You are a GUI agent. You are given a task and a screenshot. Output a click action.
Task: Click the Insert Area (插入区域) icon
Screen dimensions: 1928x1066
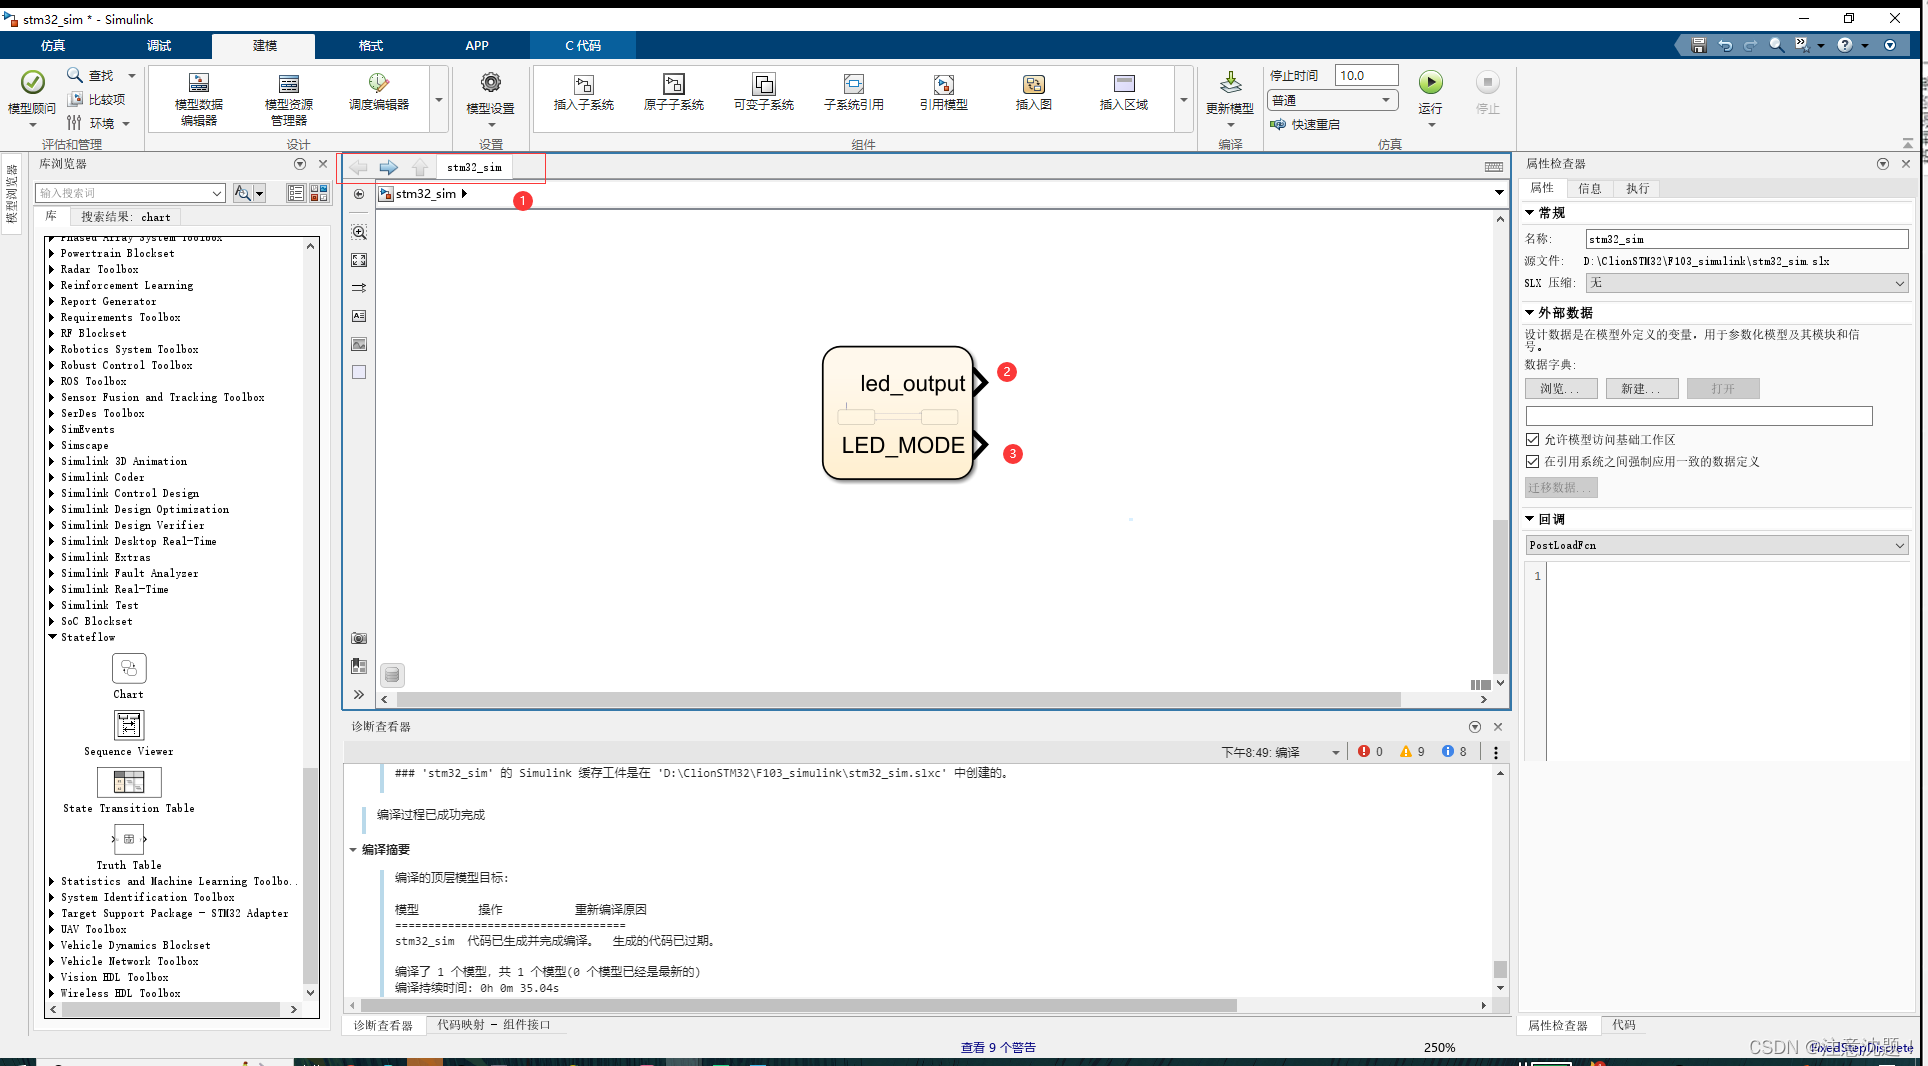pyautogui.click(x=1124, y=85)
